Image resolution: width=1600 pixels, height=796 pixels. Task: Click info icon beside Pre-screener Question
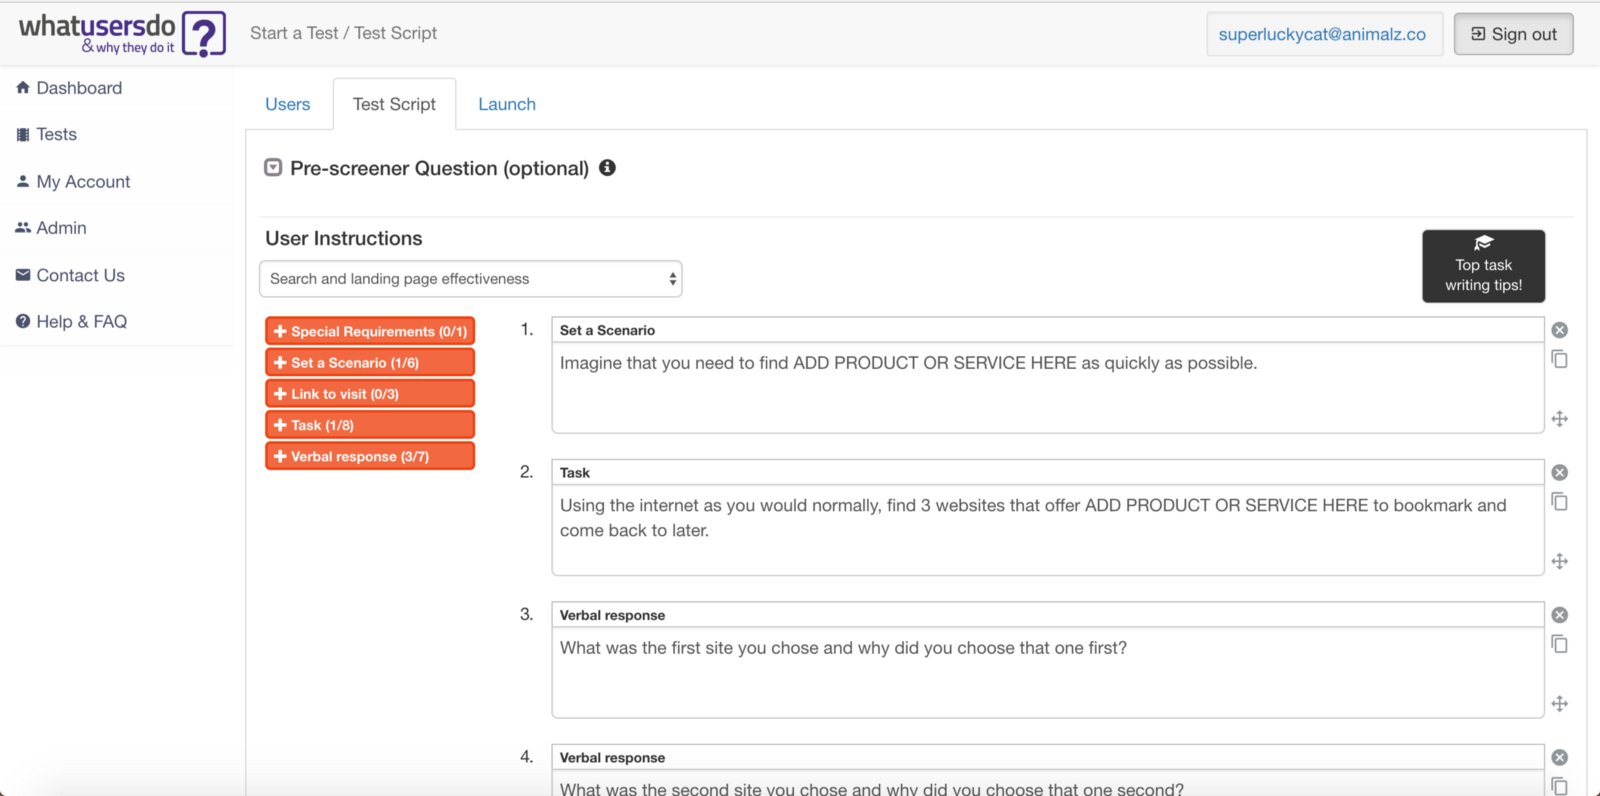(607, 168)
